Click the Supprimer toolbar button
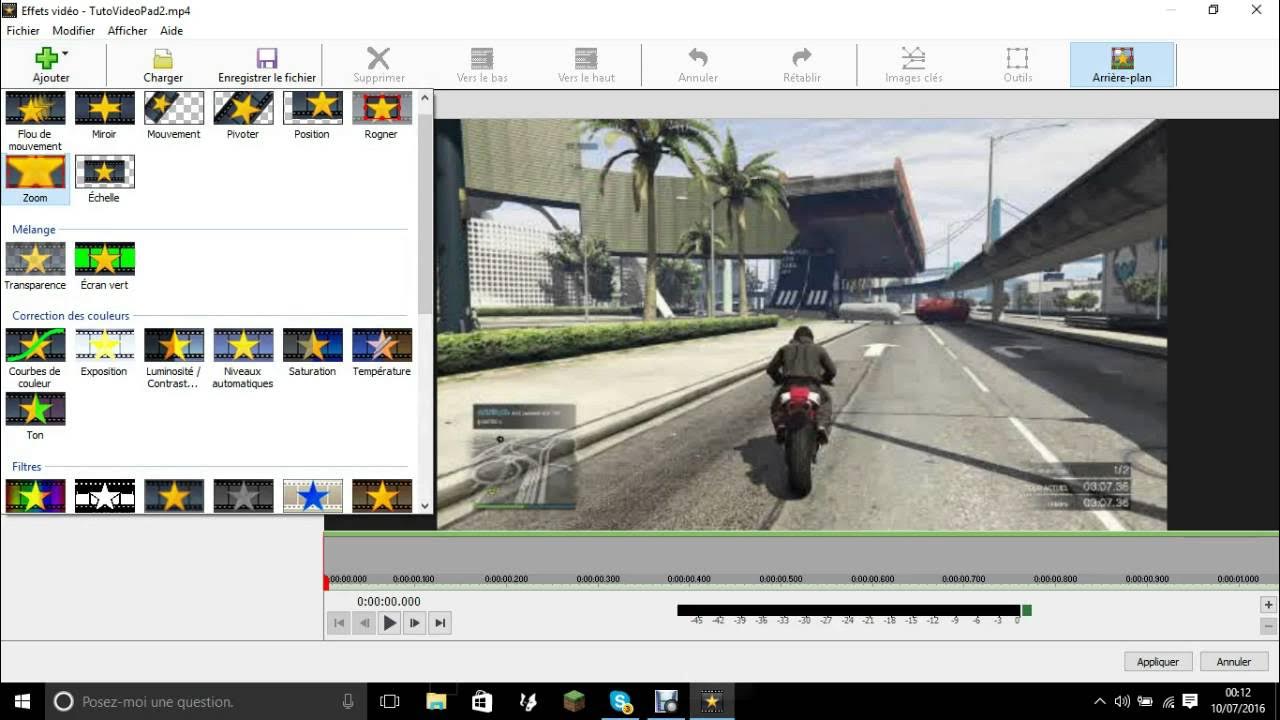The width and height of the screenshot is (1280, 720). 379,65
